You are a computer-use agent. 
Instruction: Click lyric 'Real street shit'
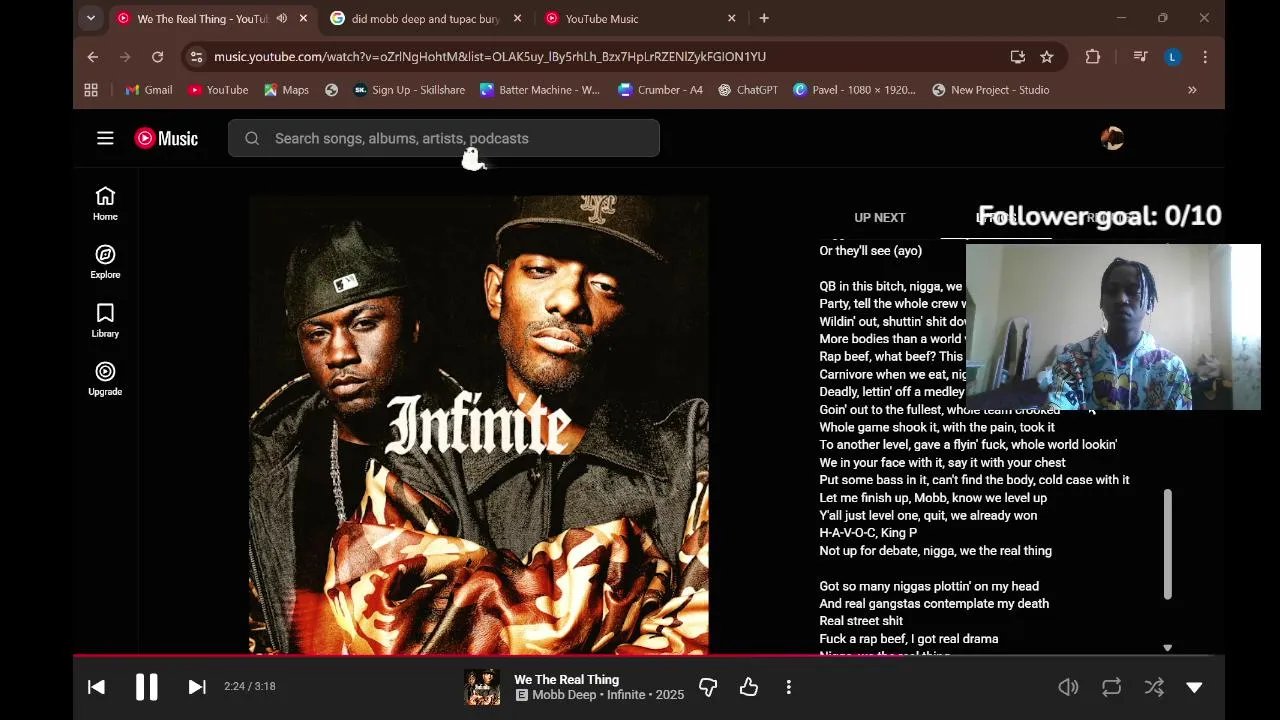pyautogui.click(x=861, y=621)
